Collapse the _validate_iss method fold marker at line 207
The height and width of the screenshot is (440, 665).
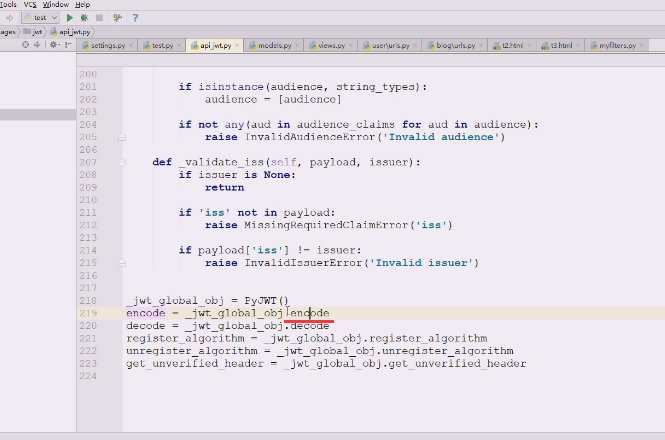click(122, 162)
